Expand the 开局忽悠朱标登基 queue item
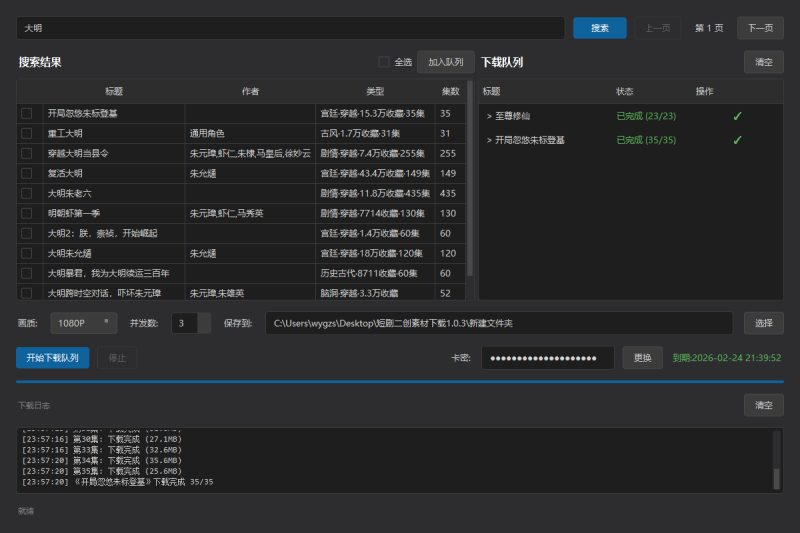Screen dimensions: 800x533 coord(489,140)
